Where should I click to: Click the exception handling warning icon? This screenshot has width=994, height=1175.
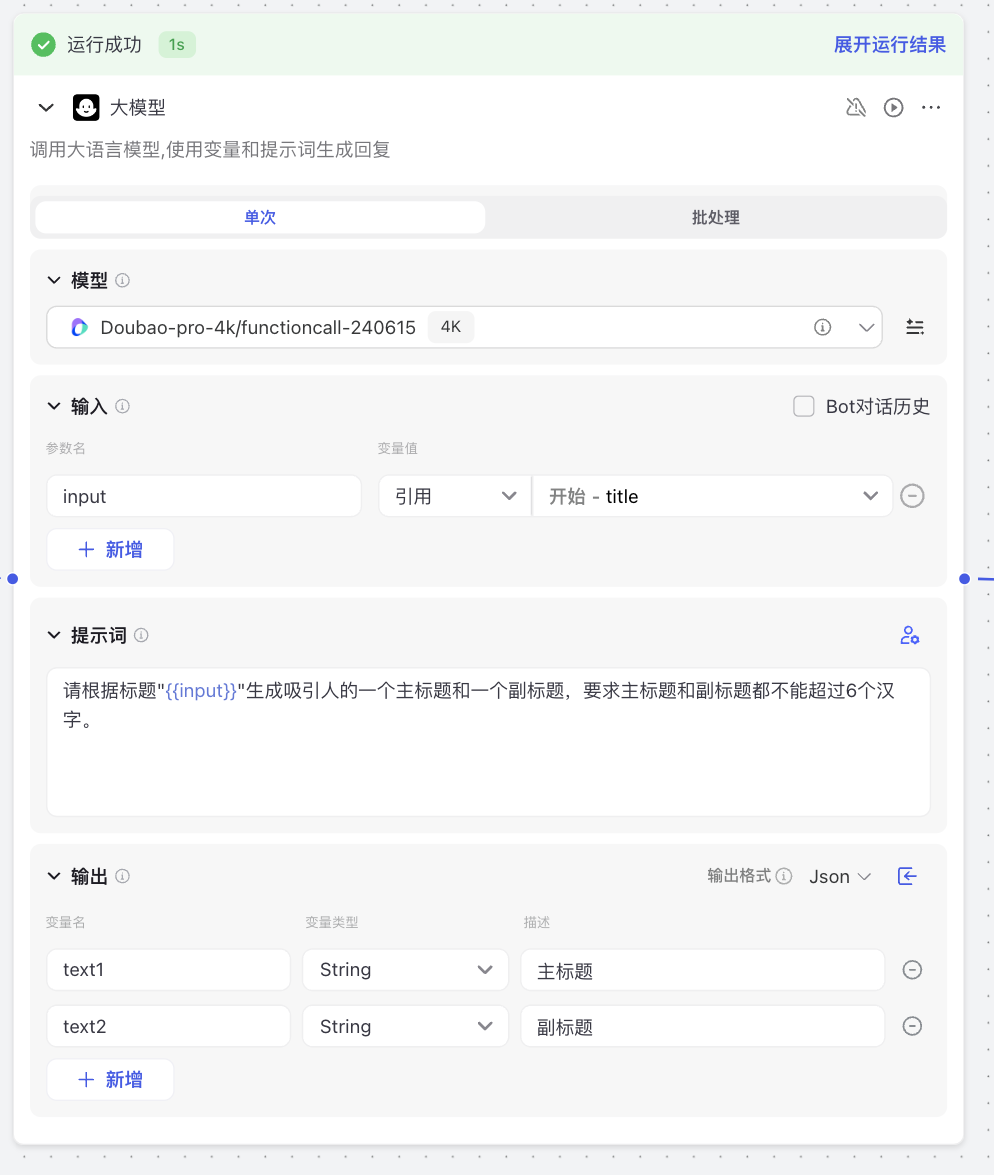click(856, 107)
